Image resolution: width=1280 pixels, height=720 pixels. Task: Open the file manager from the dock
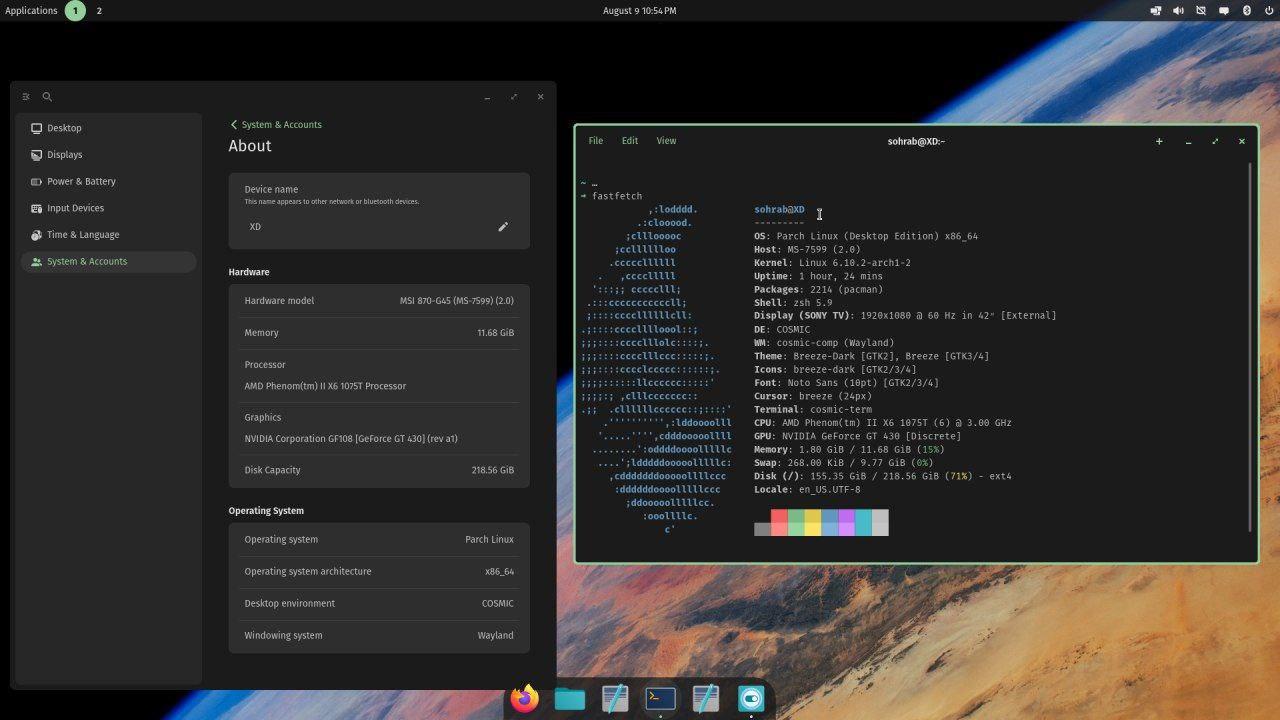570,698
